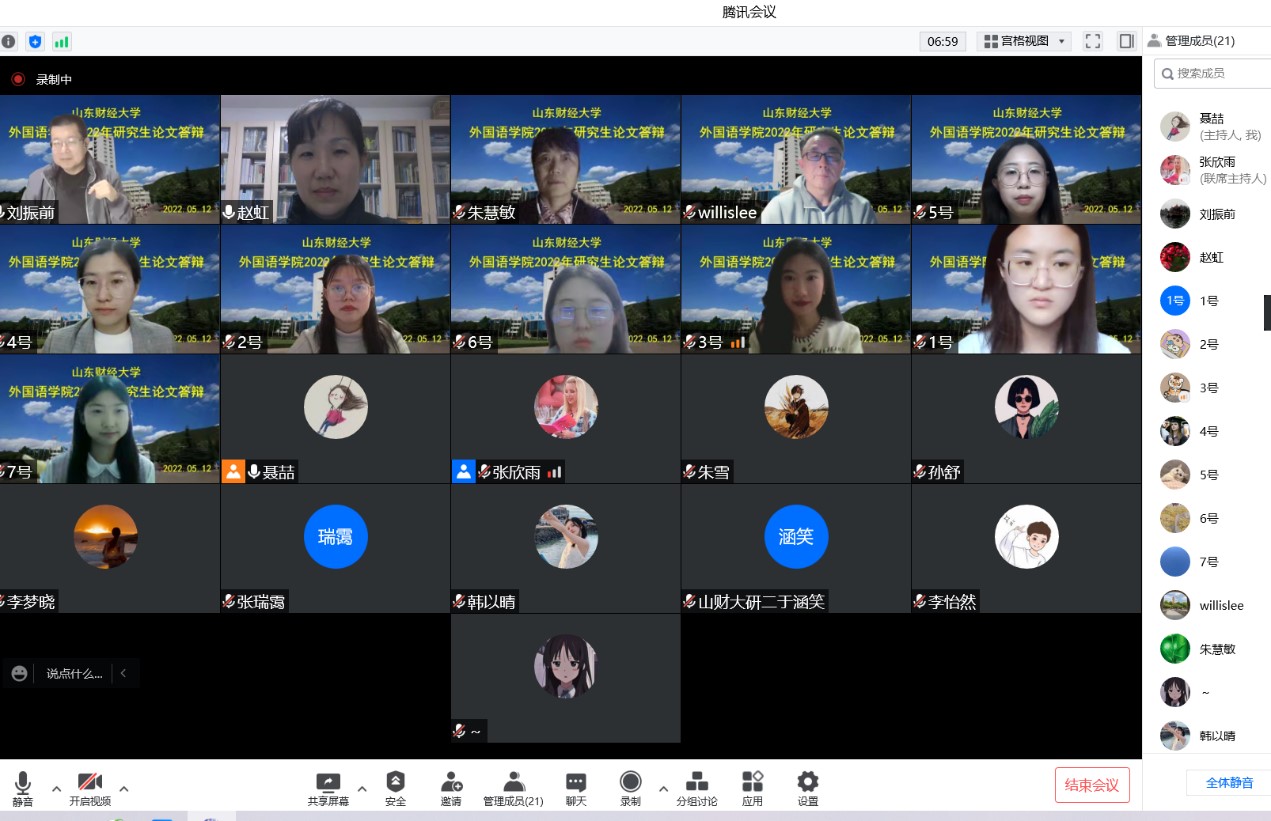Toggle the microphone mute button

pyautogui.click(x=22, y=782)
